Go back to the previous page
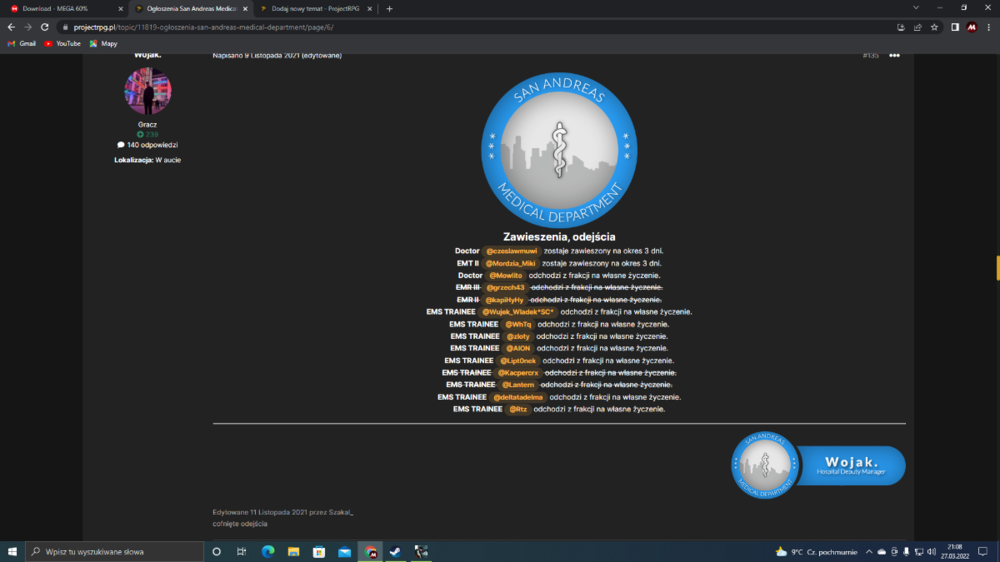The height and width of the screenshot is (562, 1000). point(11,27)
